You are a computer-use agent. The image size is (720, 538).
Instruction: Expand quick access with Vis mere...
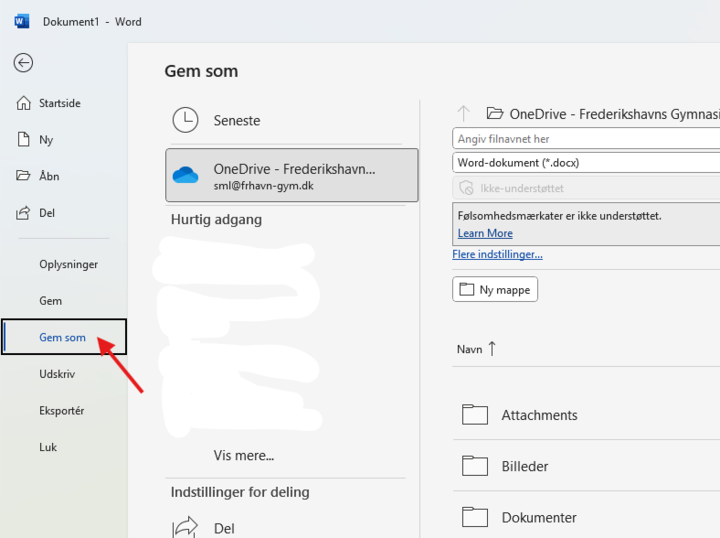[x=243, y=455]
